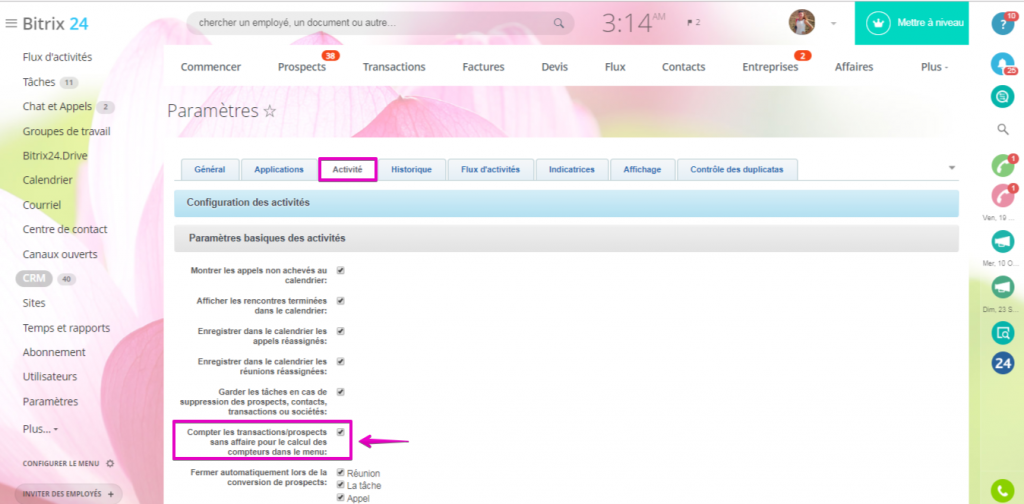Expand Plus... in the left sidebar
1024x504 pixels.
tap(40, 429)
